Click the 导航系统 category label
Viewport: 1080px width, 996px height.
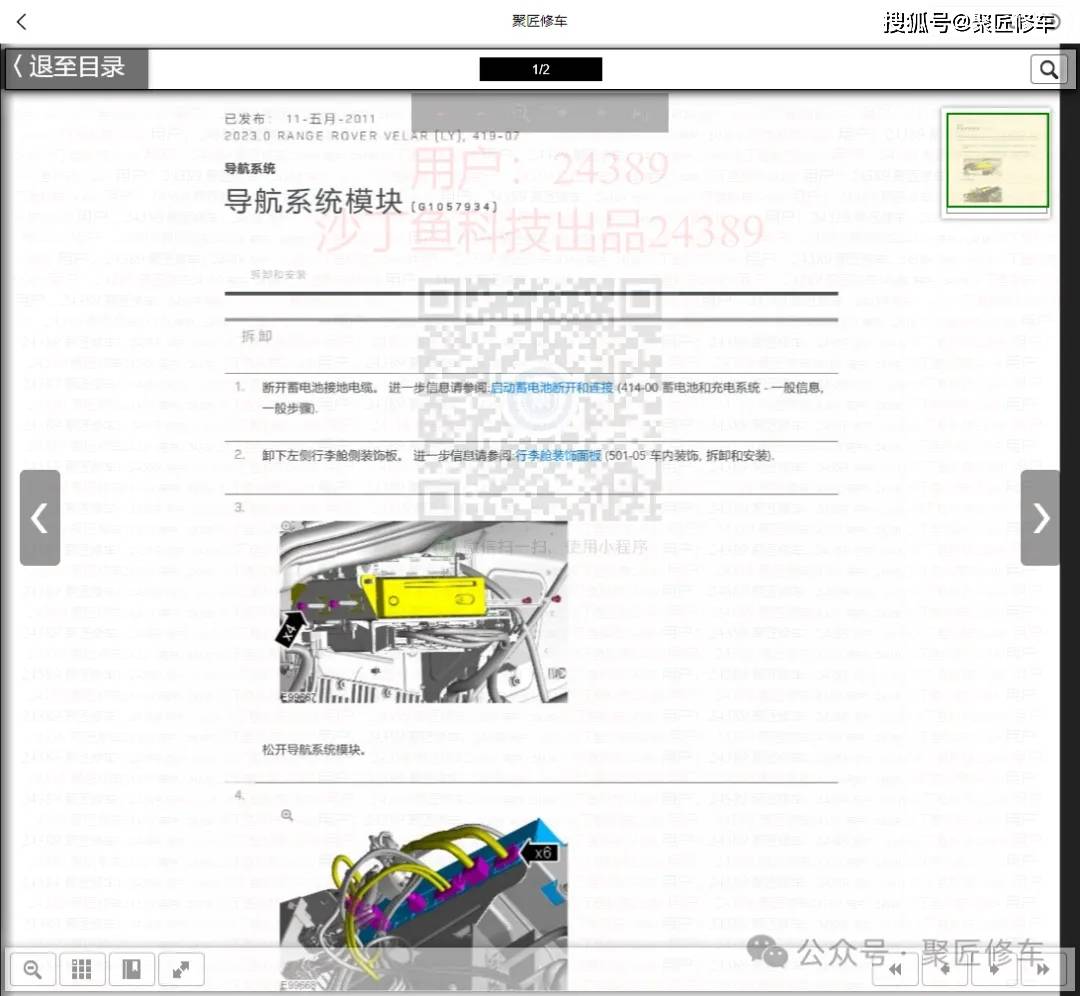249,168
